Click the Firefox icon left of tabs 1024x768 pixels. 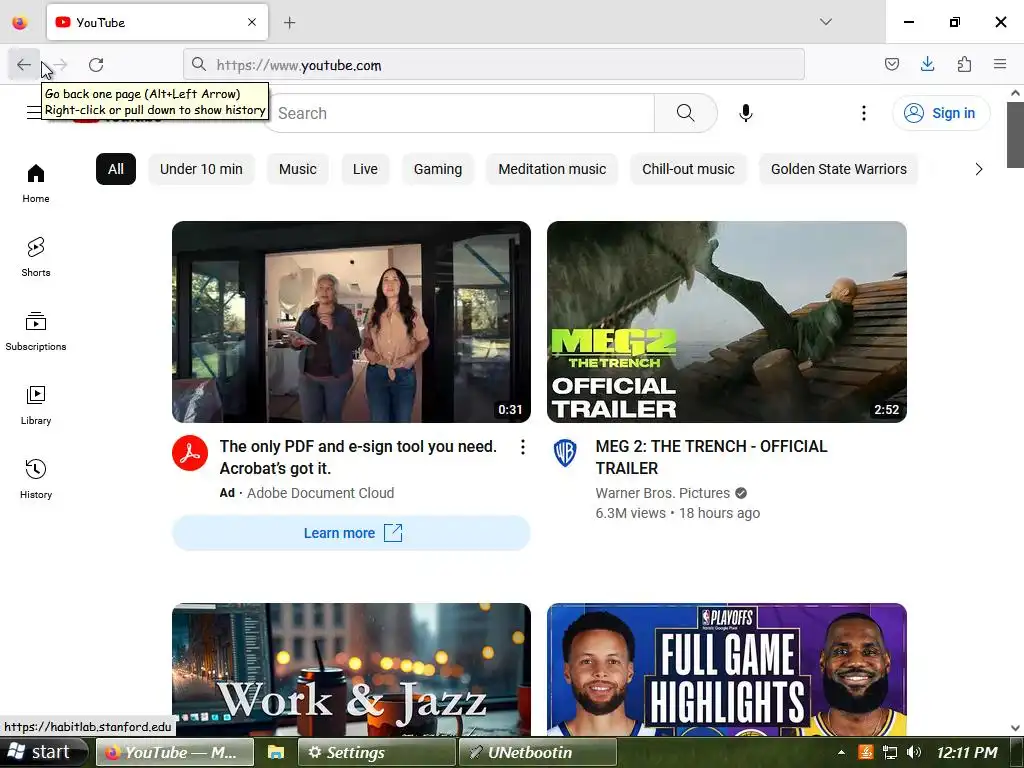(x=20, y=22)
